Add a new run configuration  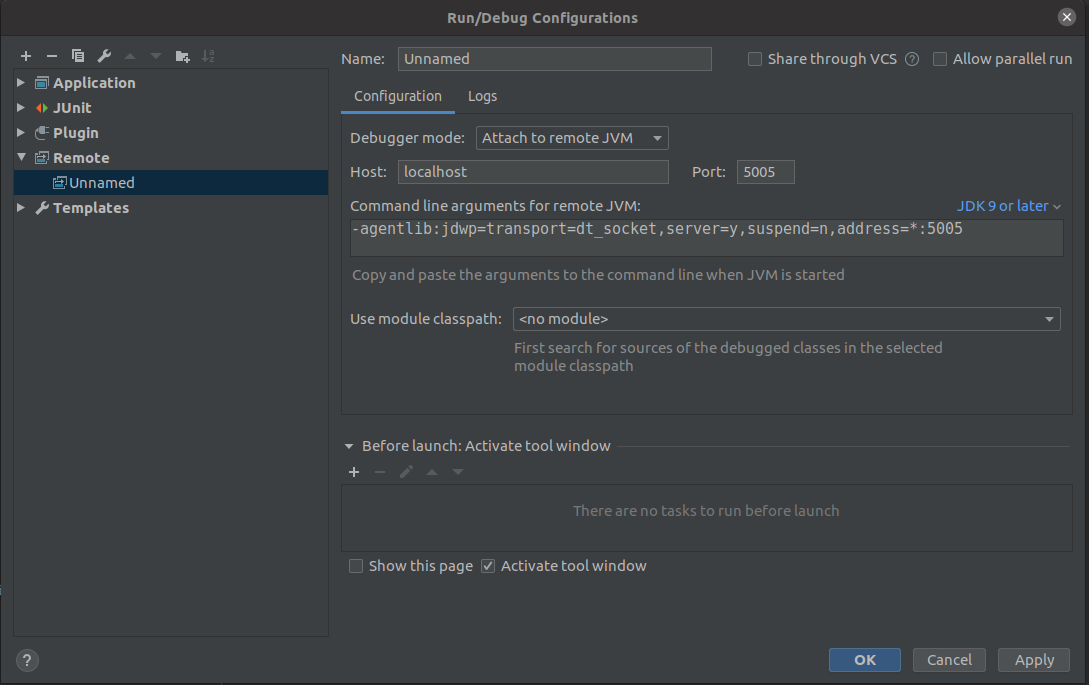tap(26, 56)
